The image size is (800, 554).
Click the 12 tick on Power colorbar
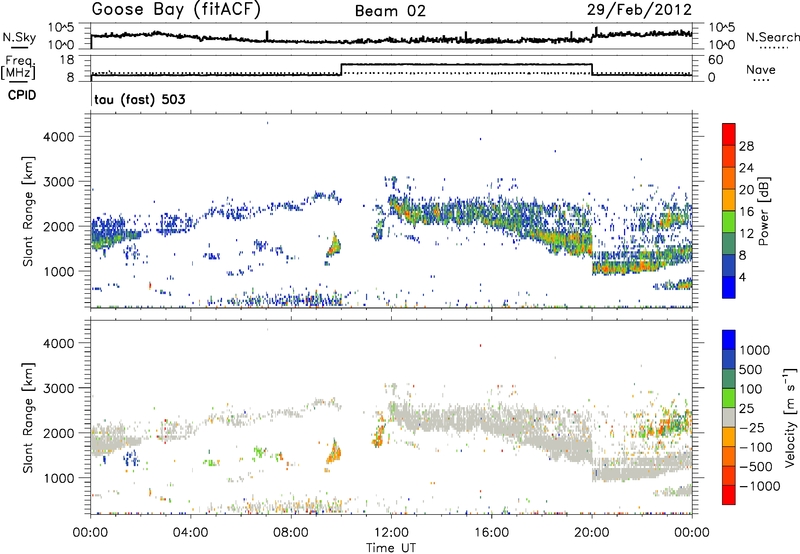(746, 234)
